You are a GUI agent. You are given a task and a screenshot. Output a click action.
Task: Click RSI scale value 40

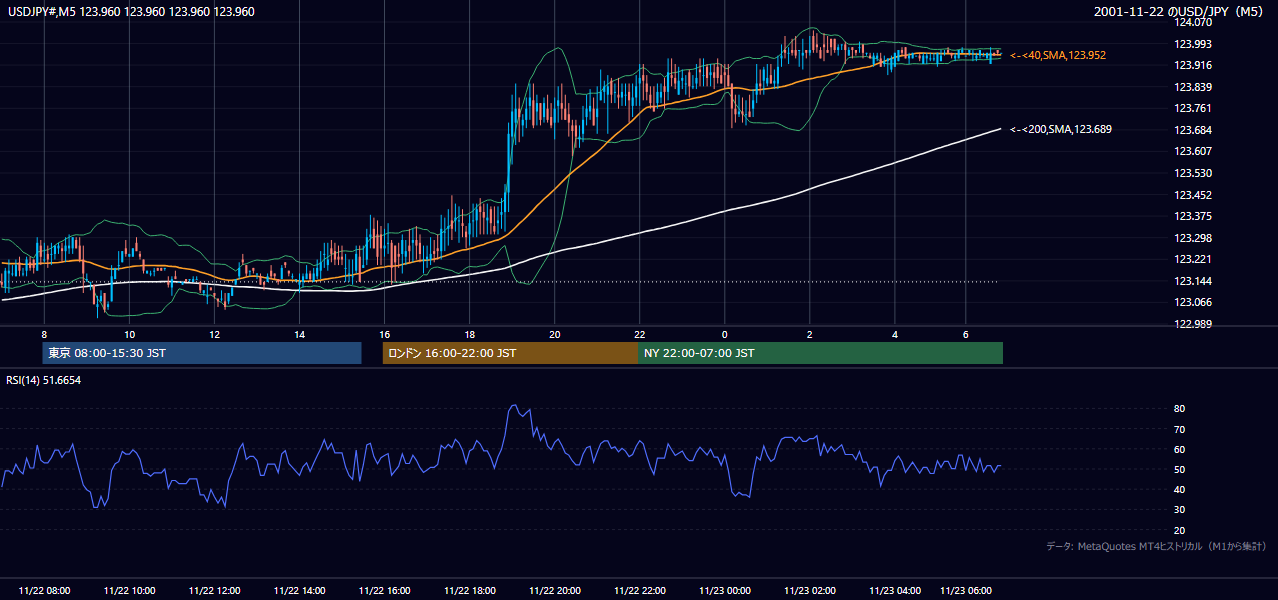click(1180, 489)
